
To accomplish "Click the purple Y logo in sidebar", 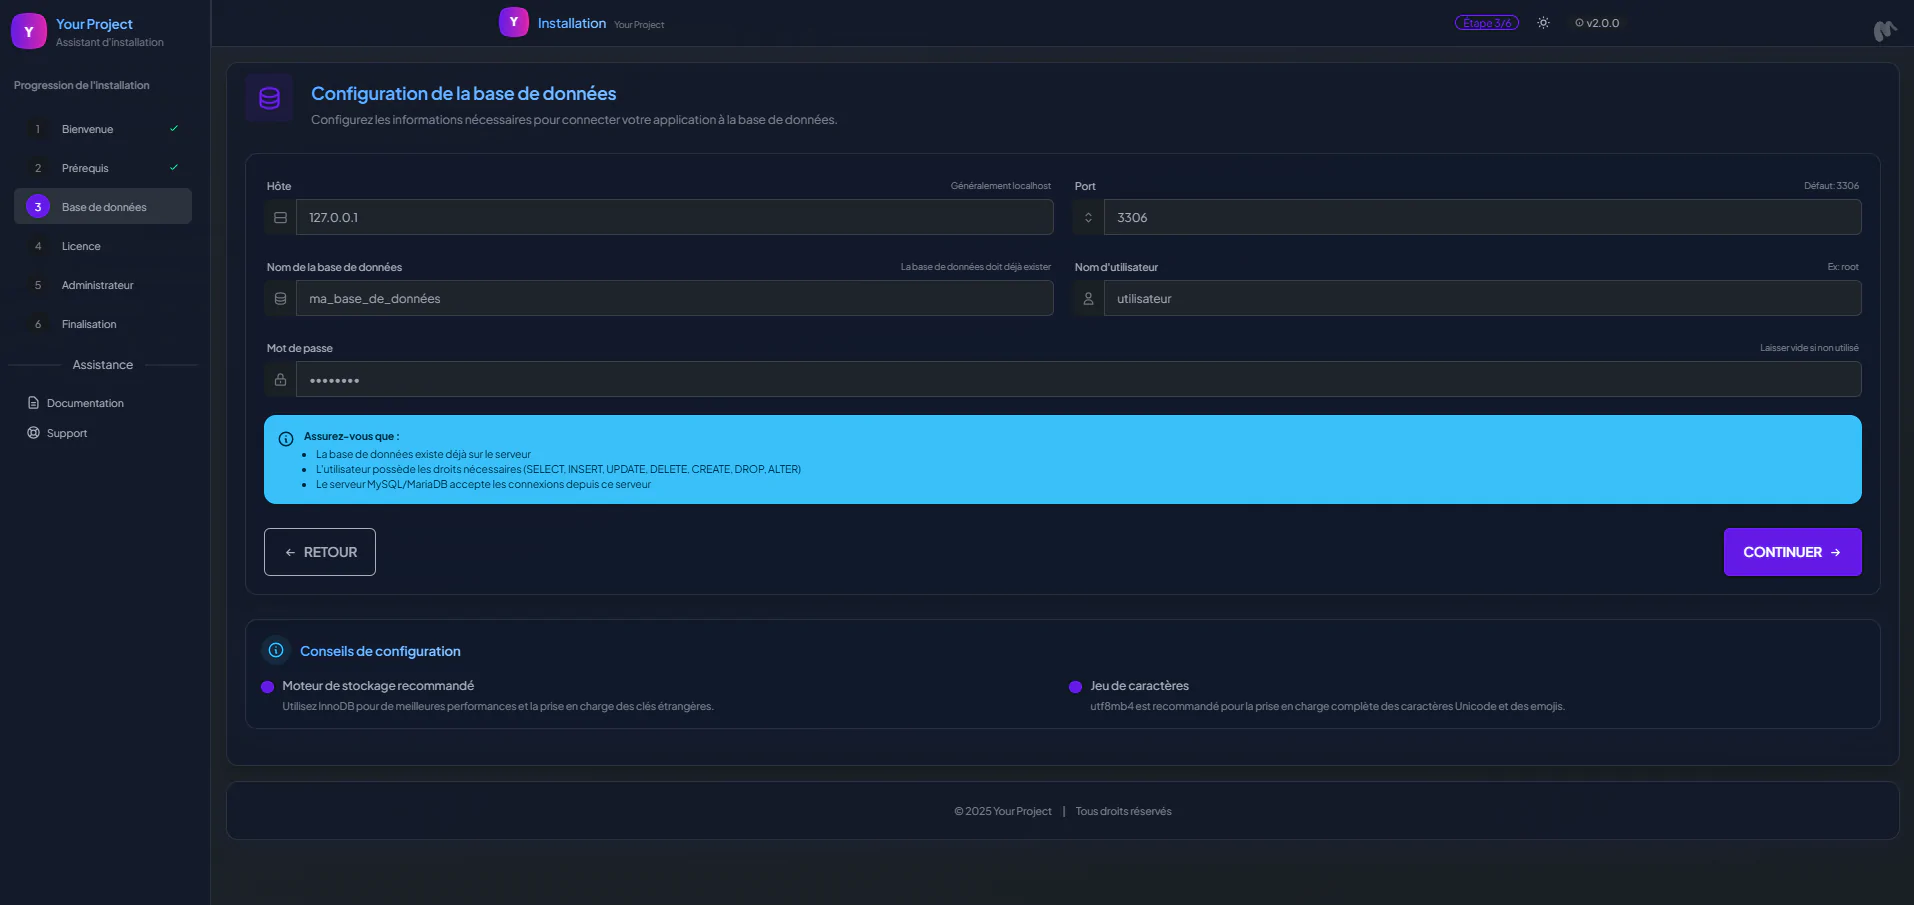I will [x=29, y=31].
